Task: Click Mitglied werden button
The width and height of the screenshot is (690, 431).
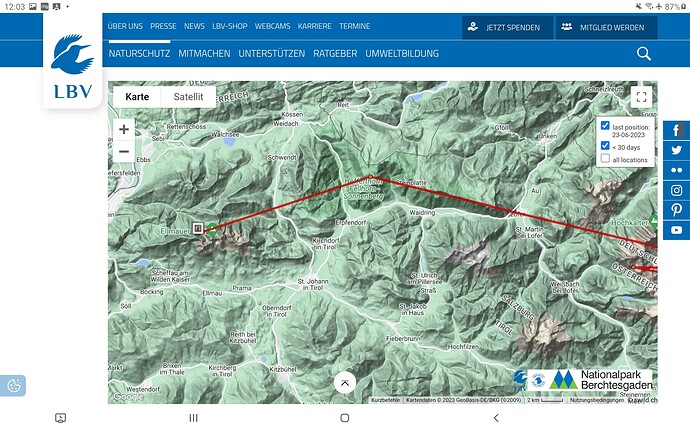Action: (606, 27)
